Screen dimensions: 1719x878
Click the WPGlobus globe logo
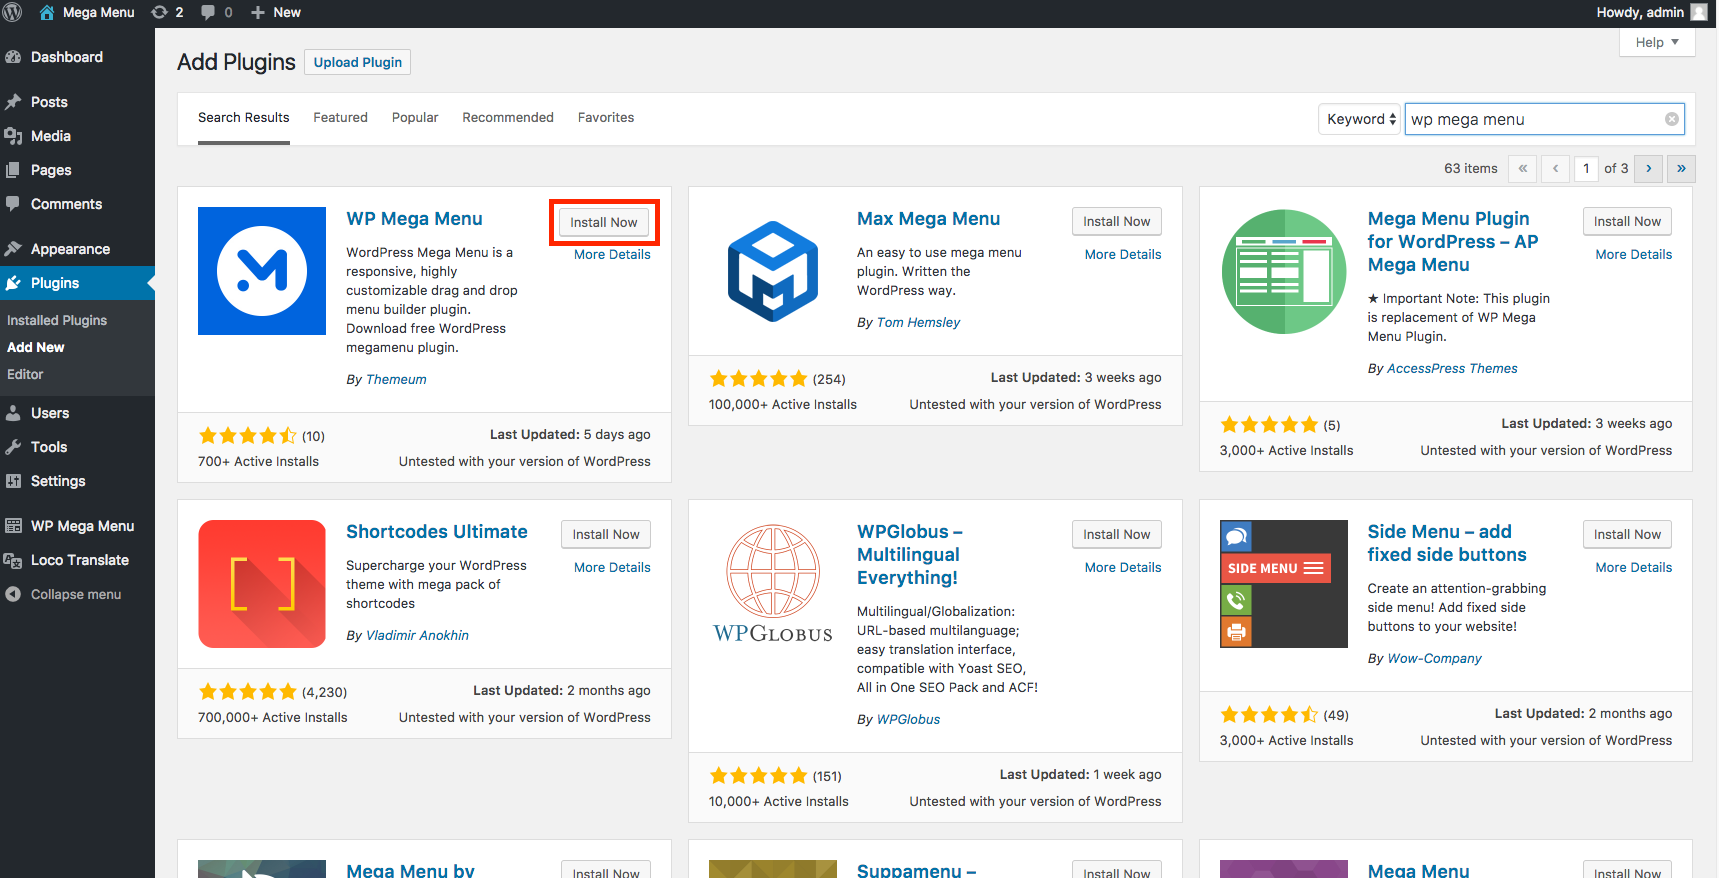[773, 584]
